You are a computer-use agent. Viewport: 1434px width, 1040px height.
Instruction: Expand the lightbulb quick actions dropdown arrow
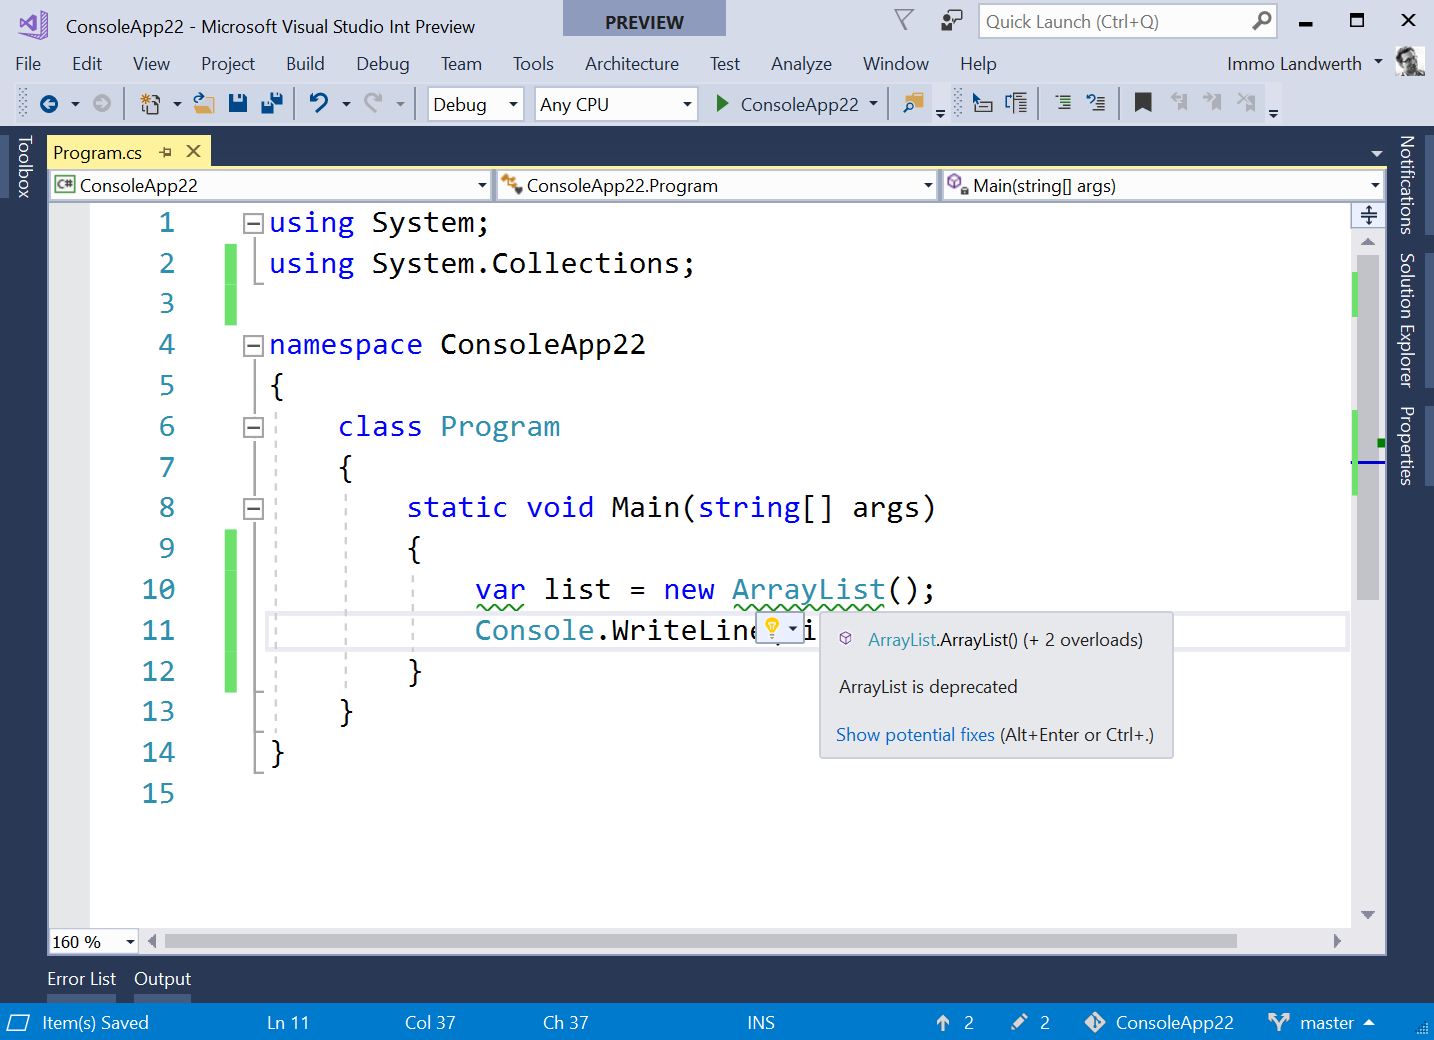(x=793, y=629)
